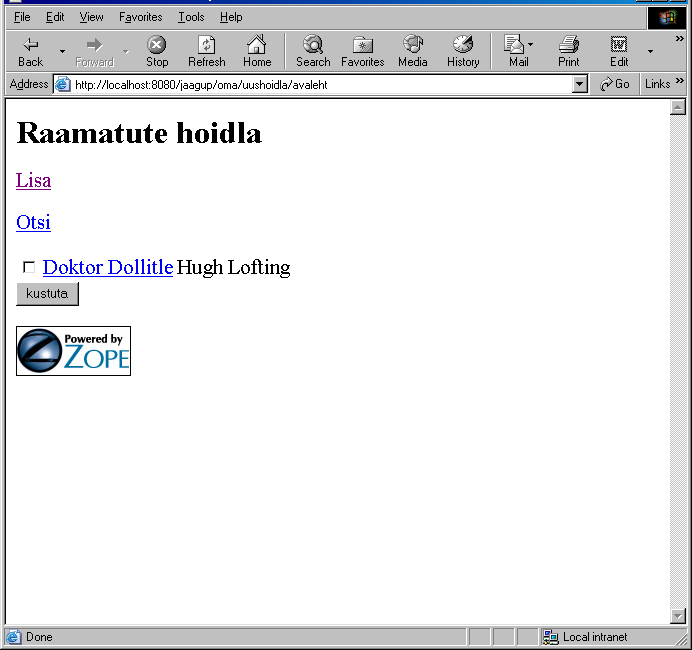Open the Edit menu
The height and width of the screenshot is (650, 692).
(55, 17)
